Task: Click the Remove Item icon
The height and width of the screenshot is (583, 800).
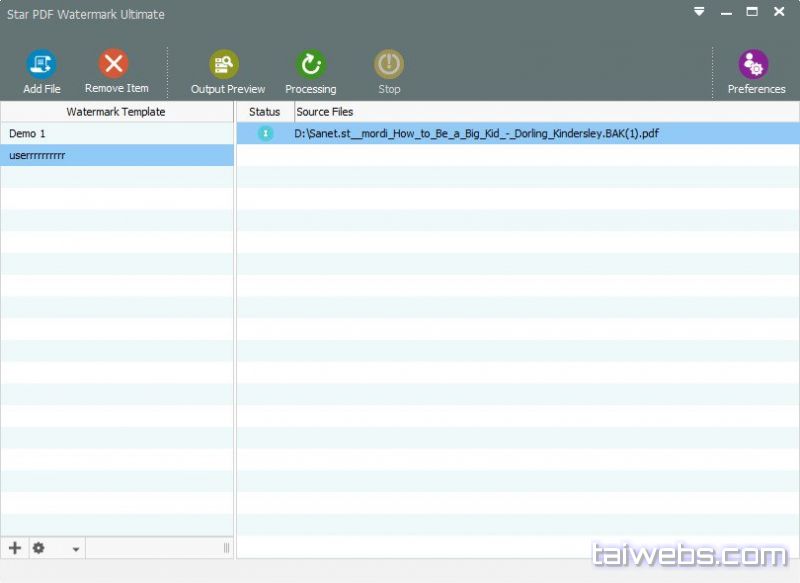Action: click(x=115, y=64)
